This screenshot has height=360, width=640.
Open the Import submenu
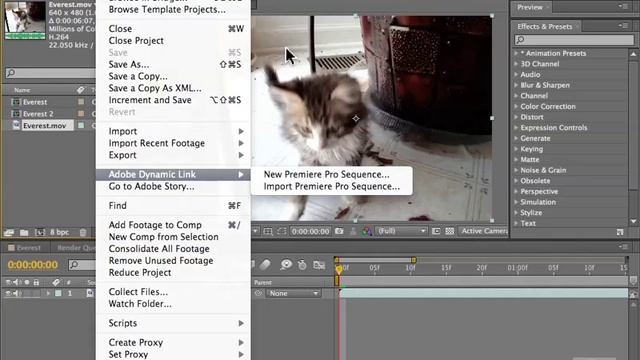pyautogui.click(x=173, y=131)
